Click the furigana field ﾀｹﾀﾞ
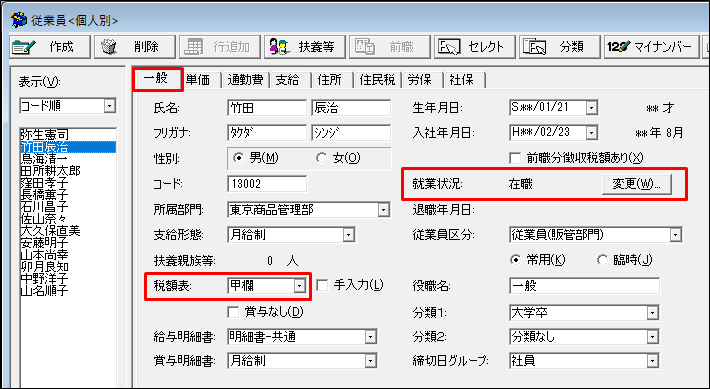This screenshot has height=389, width=710. pos(267,133)
